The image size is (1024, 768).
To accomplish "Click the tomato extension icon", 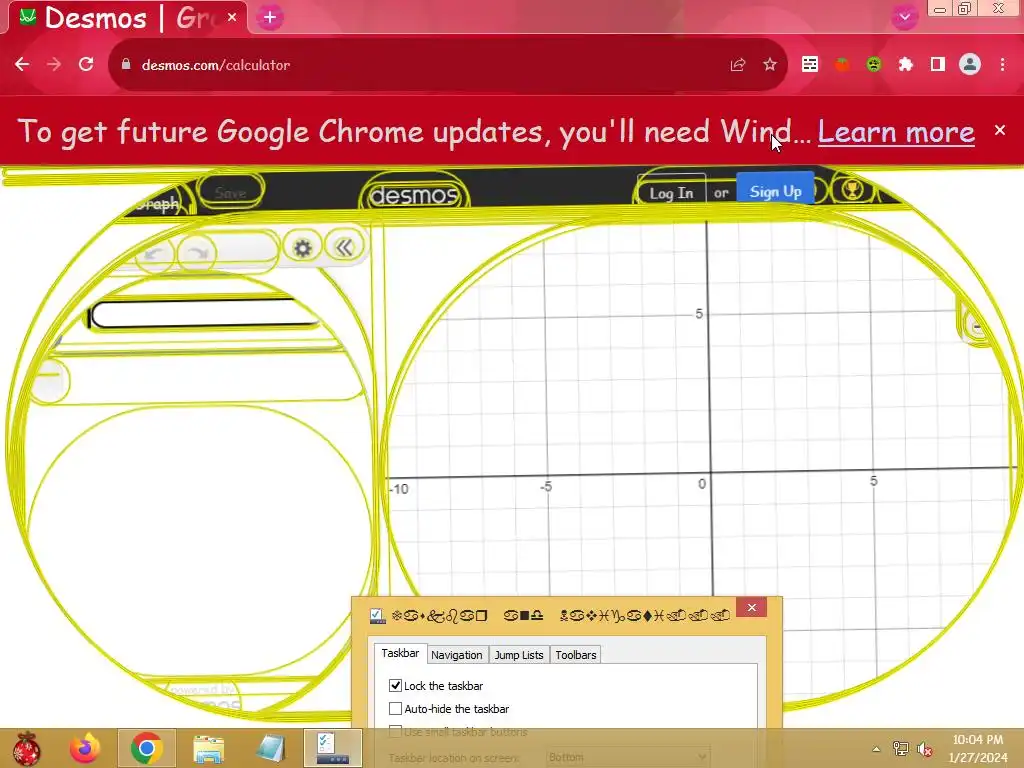I will (842, 64).
